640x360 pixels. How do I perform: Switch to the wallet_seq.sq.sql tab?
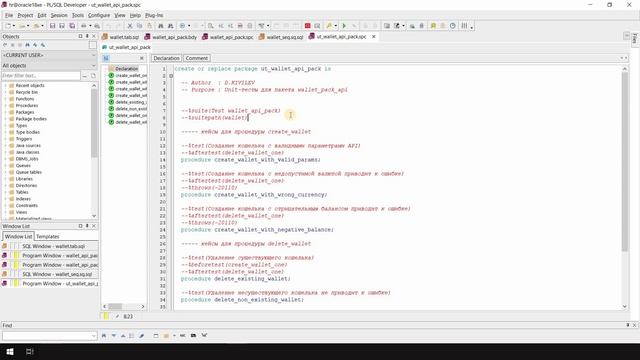[x=281, y=37]
